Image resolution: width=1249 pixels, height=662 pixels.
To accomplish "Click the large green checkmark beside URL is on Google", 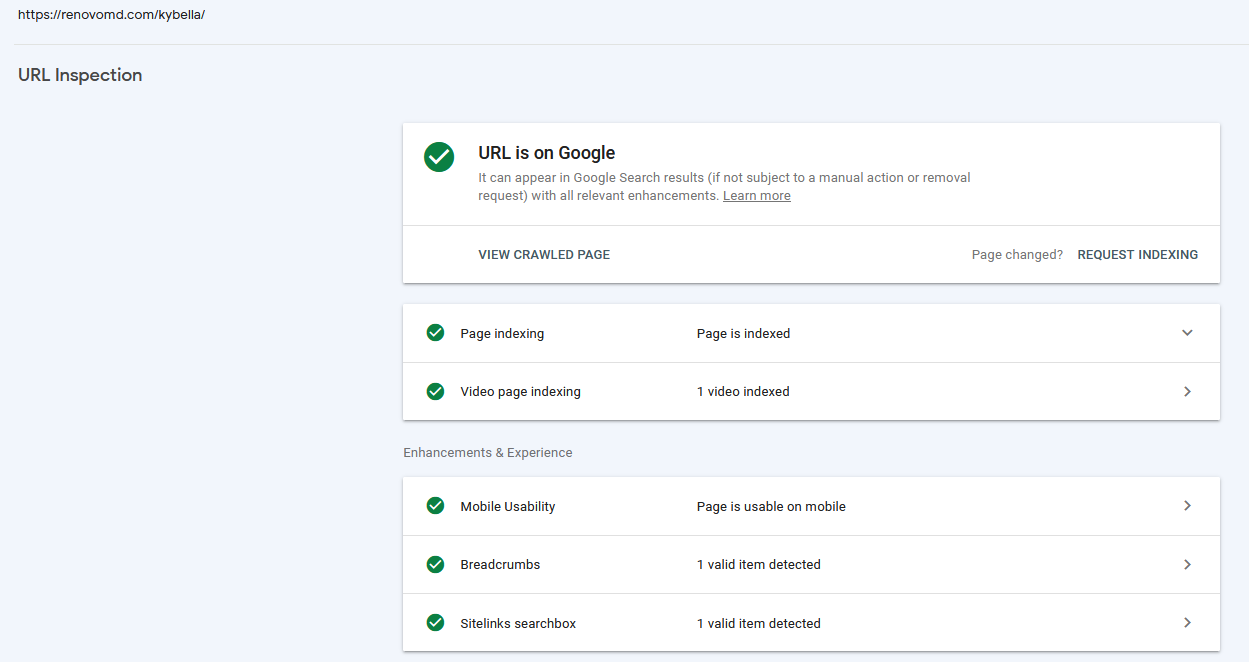I will pyautogui.click(x=439, y=157).
